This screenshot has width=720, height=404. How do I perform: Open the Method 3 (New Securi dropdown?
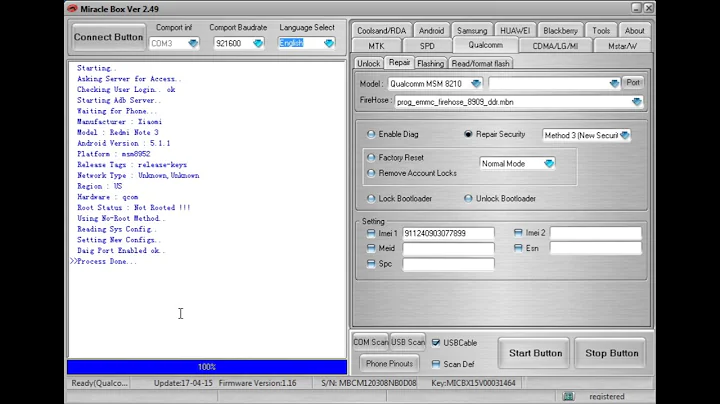[624, 135]
